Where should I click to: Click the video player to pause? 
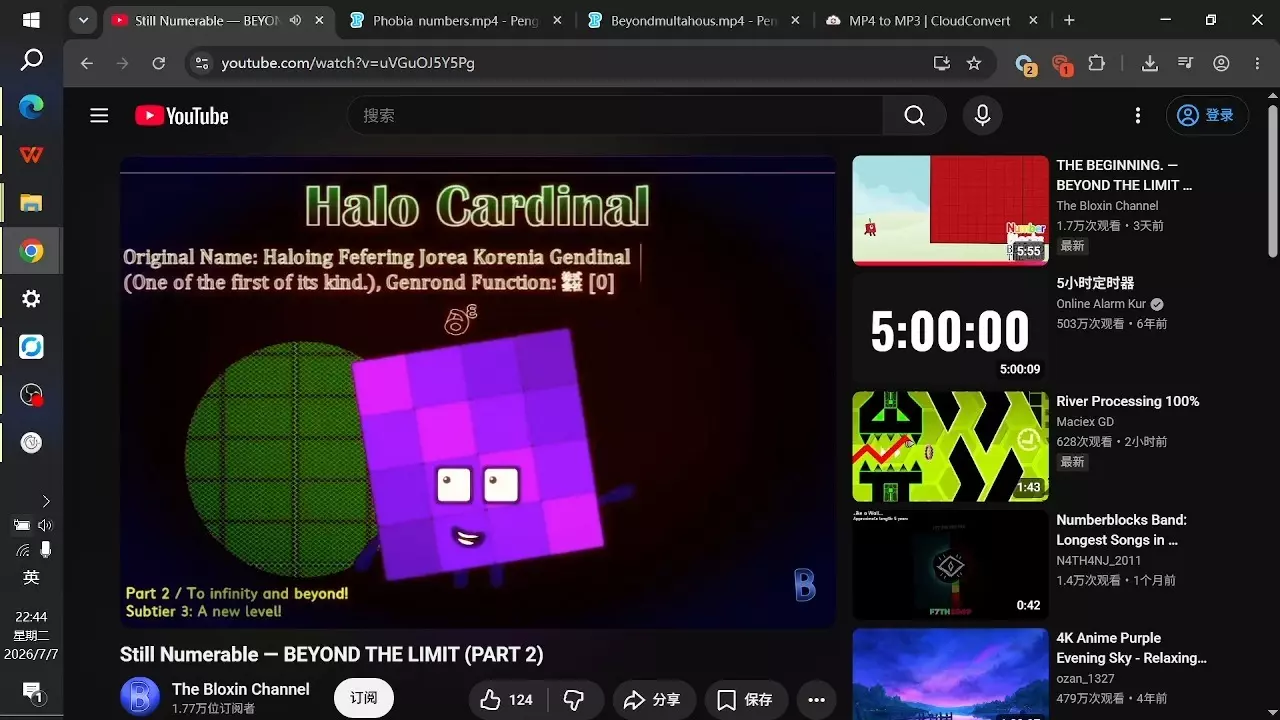pyautogui.click(x=478, y=392)
